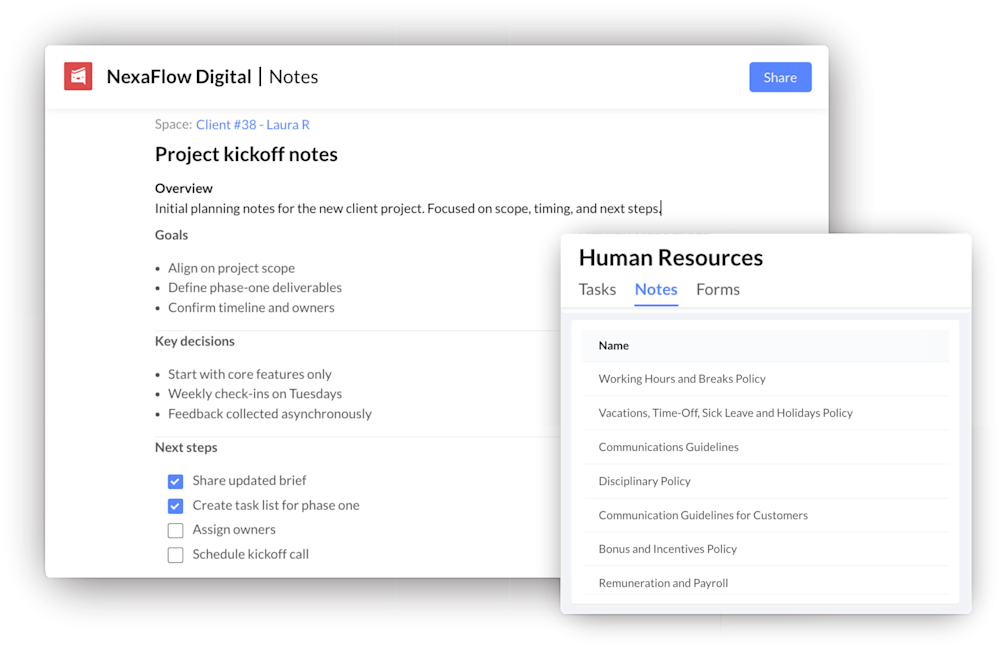
Task: Check the Assign owners checkbox
Action: [x=175, y=529]
